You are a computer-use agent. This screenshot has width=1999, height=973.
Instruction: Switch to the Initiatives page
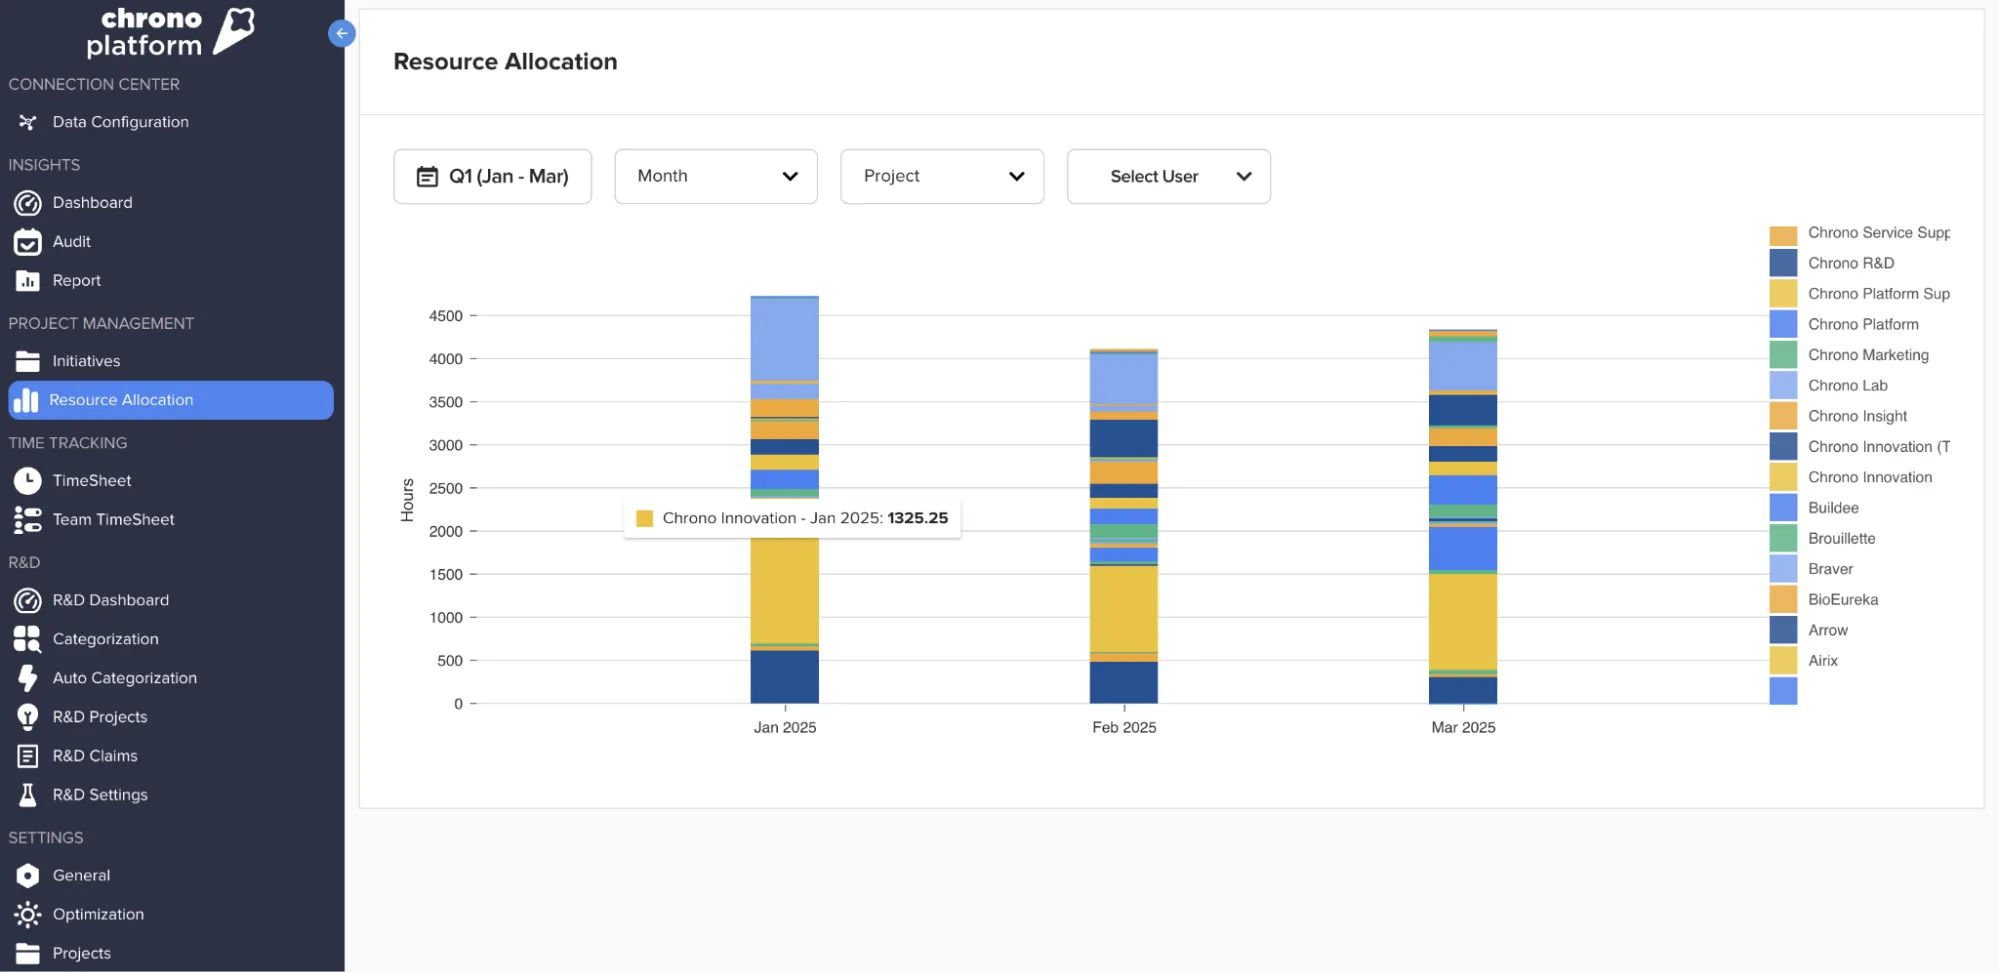(85, 361)
